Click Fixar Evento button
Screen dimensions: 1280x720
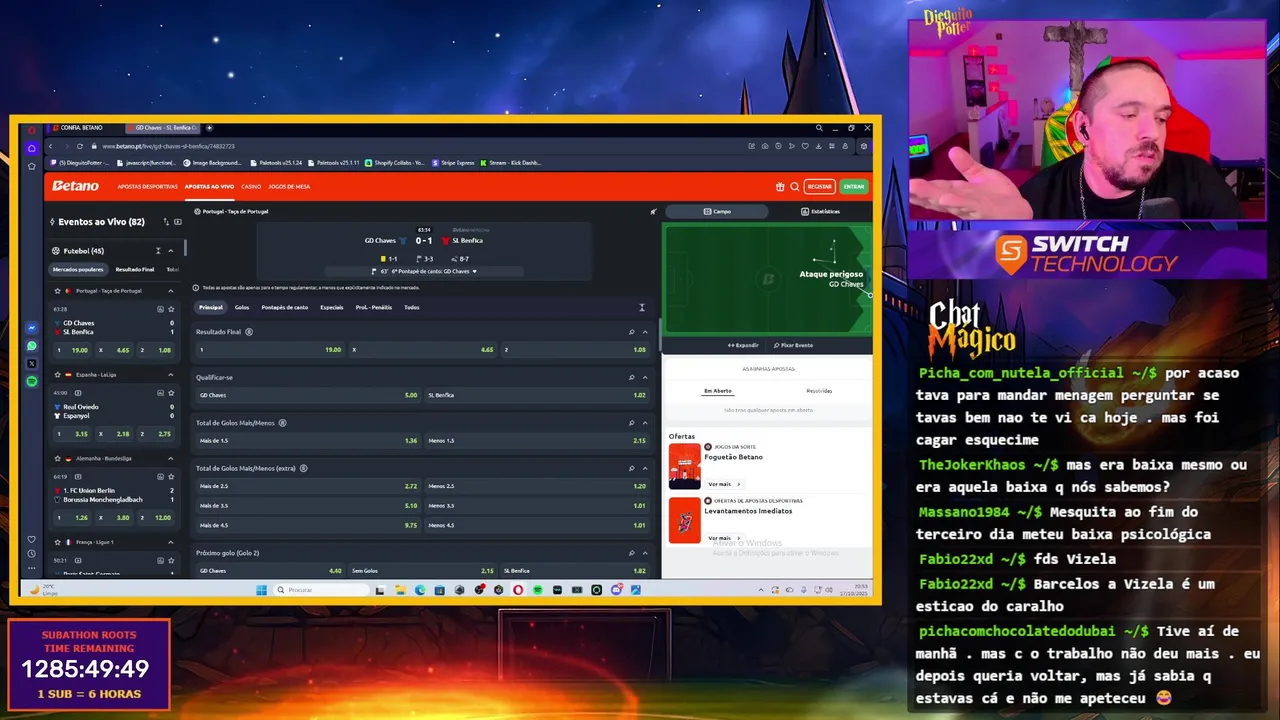[x=793, y=345]
